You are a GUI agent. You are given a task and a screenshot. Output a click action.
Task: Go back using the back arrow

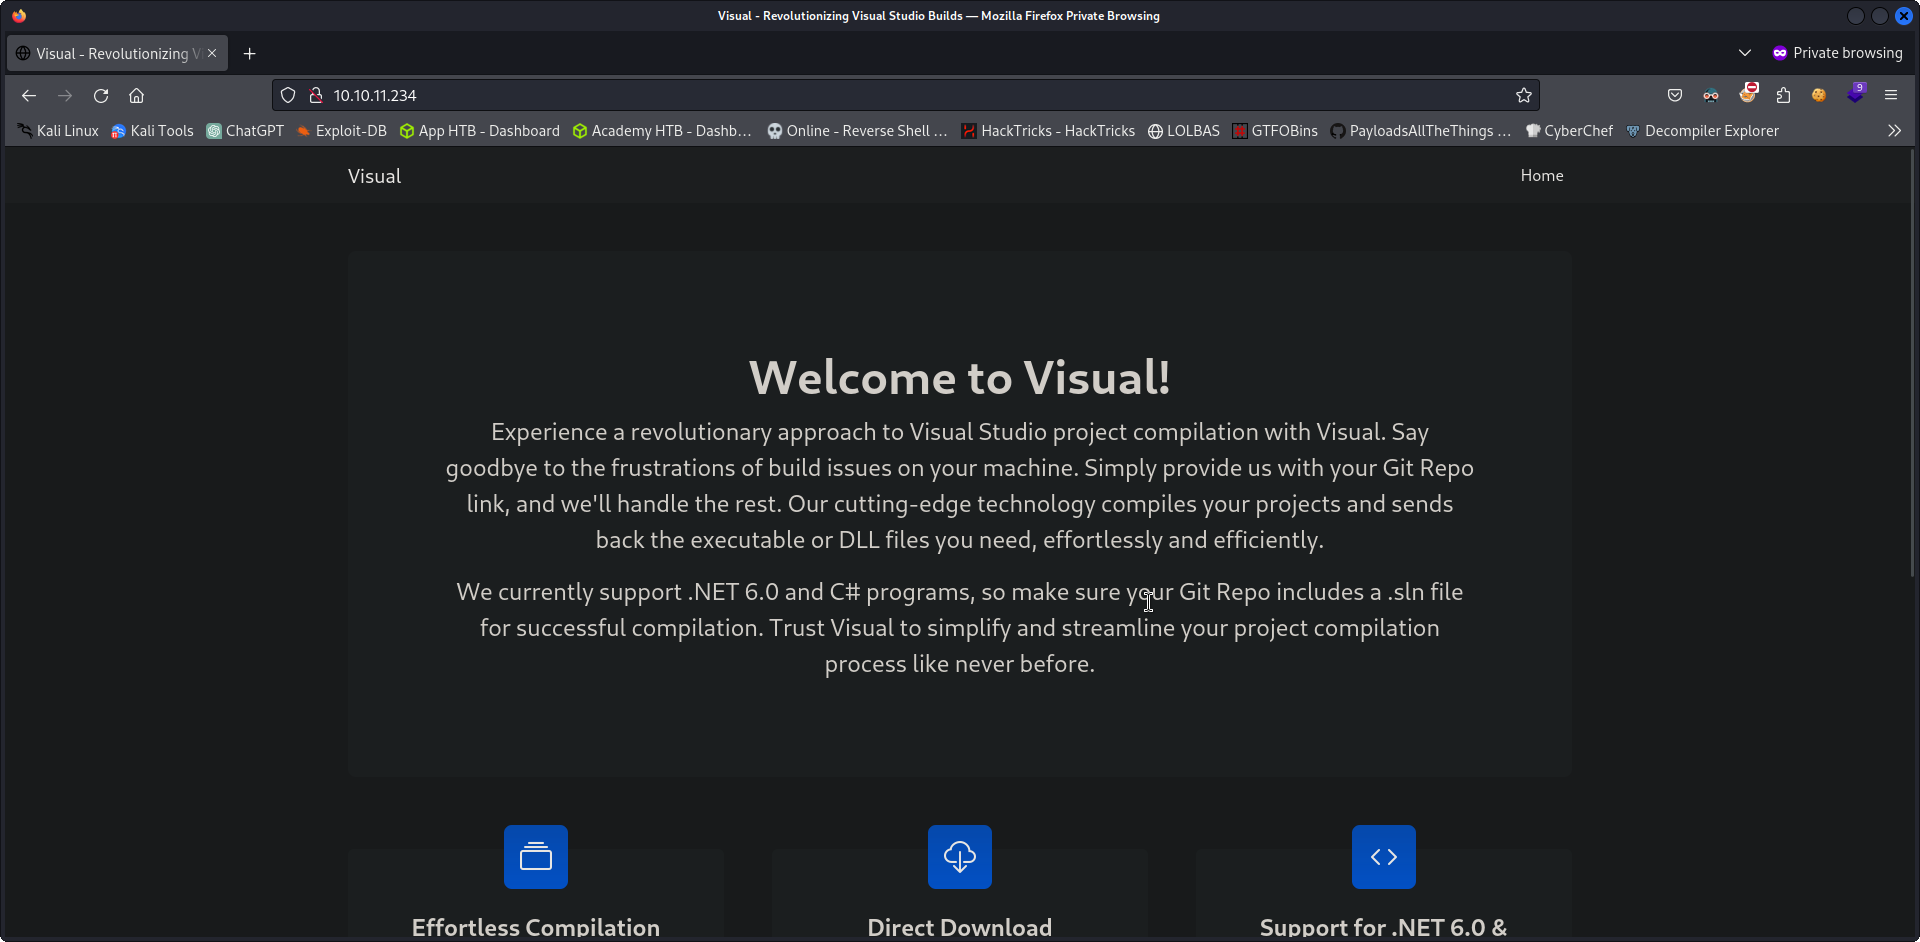point(29,96)
